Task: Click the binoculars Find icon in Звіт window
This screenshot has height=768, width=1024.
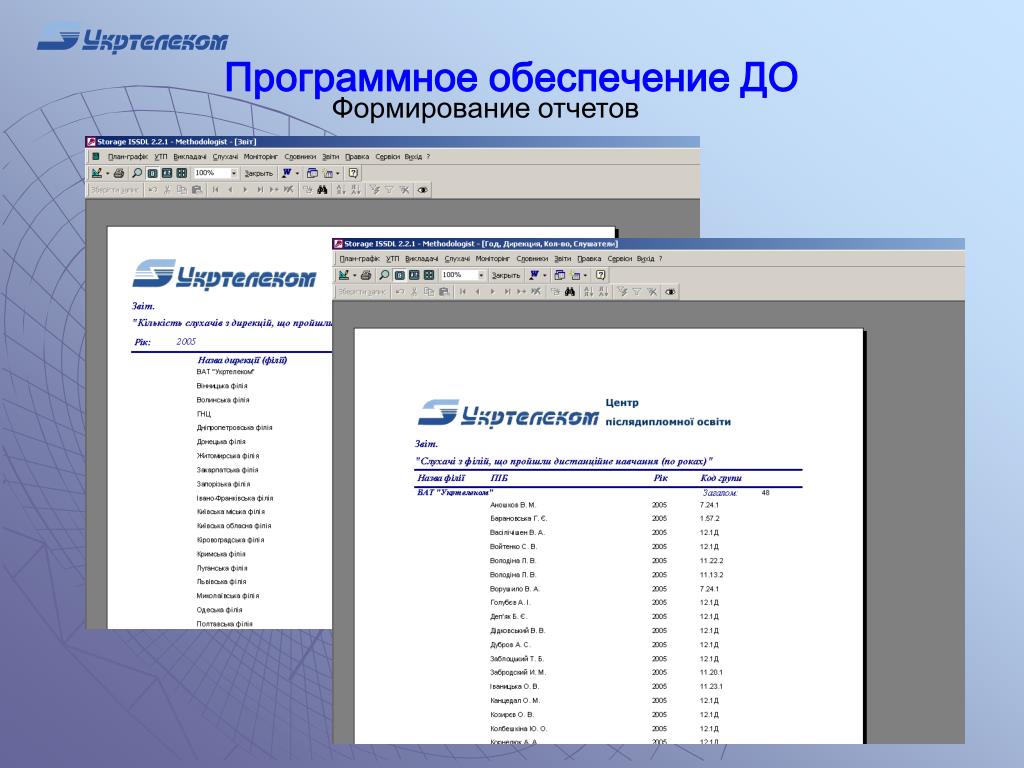Action: (322, 190)
